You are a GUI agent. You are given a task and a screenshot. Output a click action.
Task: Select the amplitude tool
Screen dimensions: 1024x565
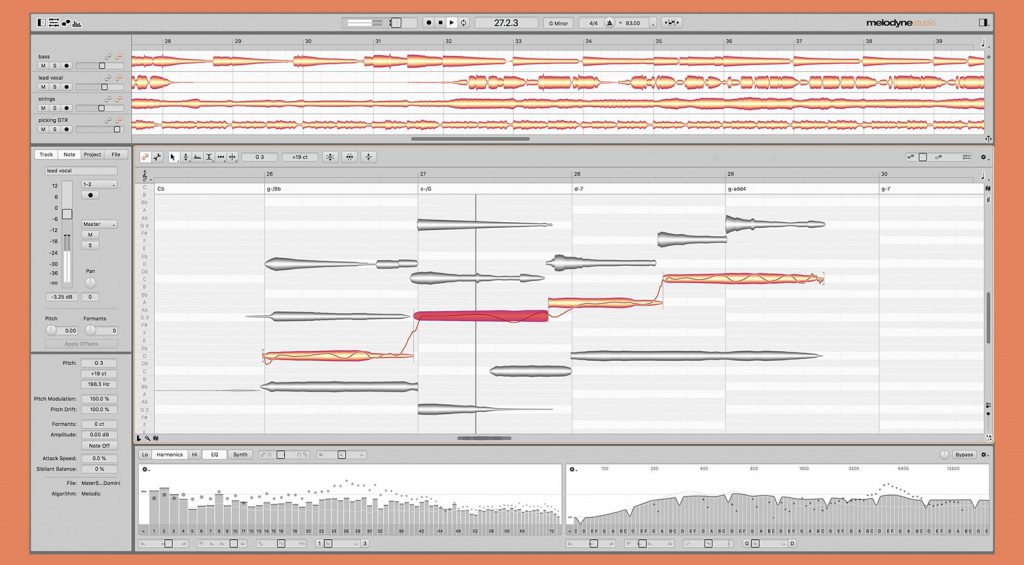point(209,157)
